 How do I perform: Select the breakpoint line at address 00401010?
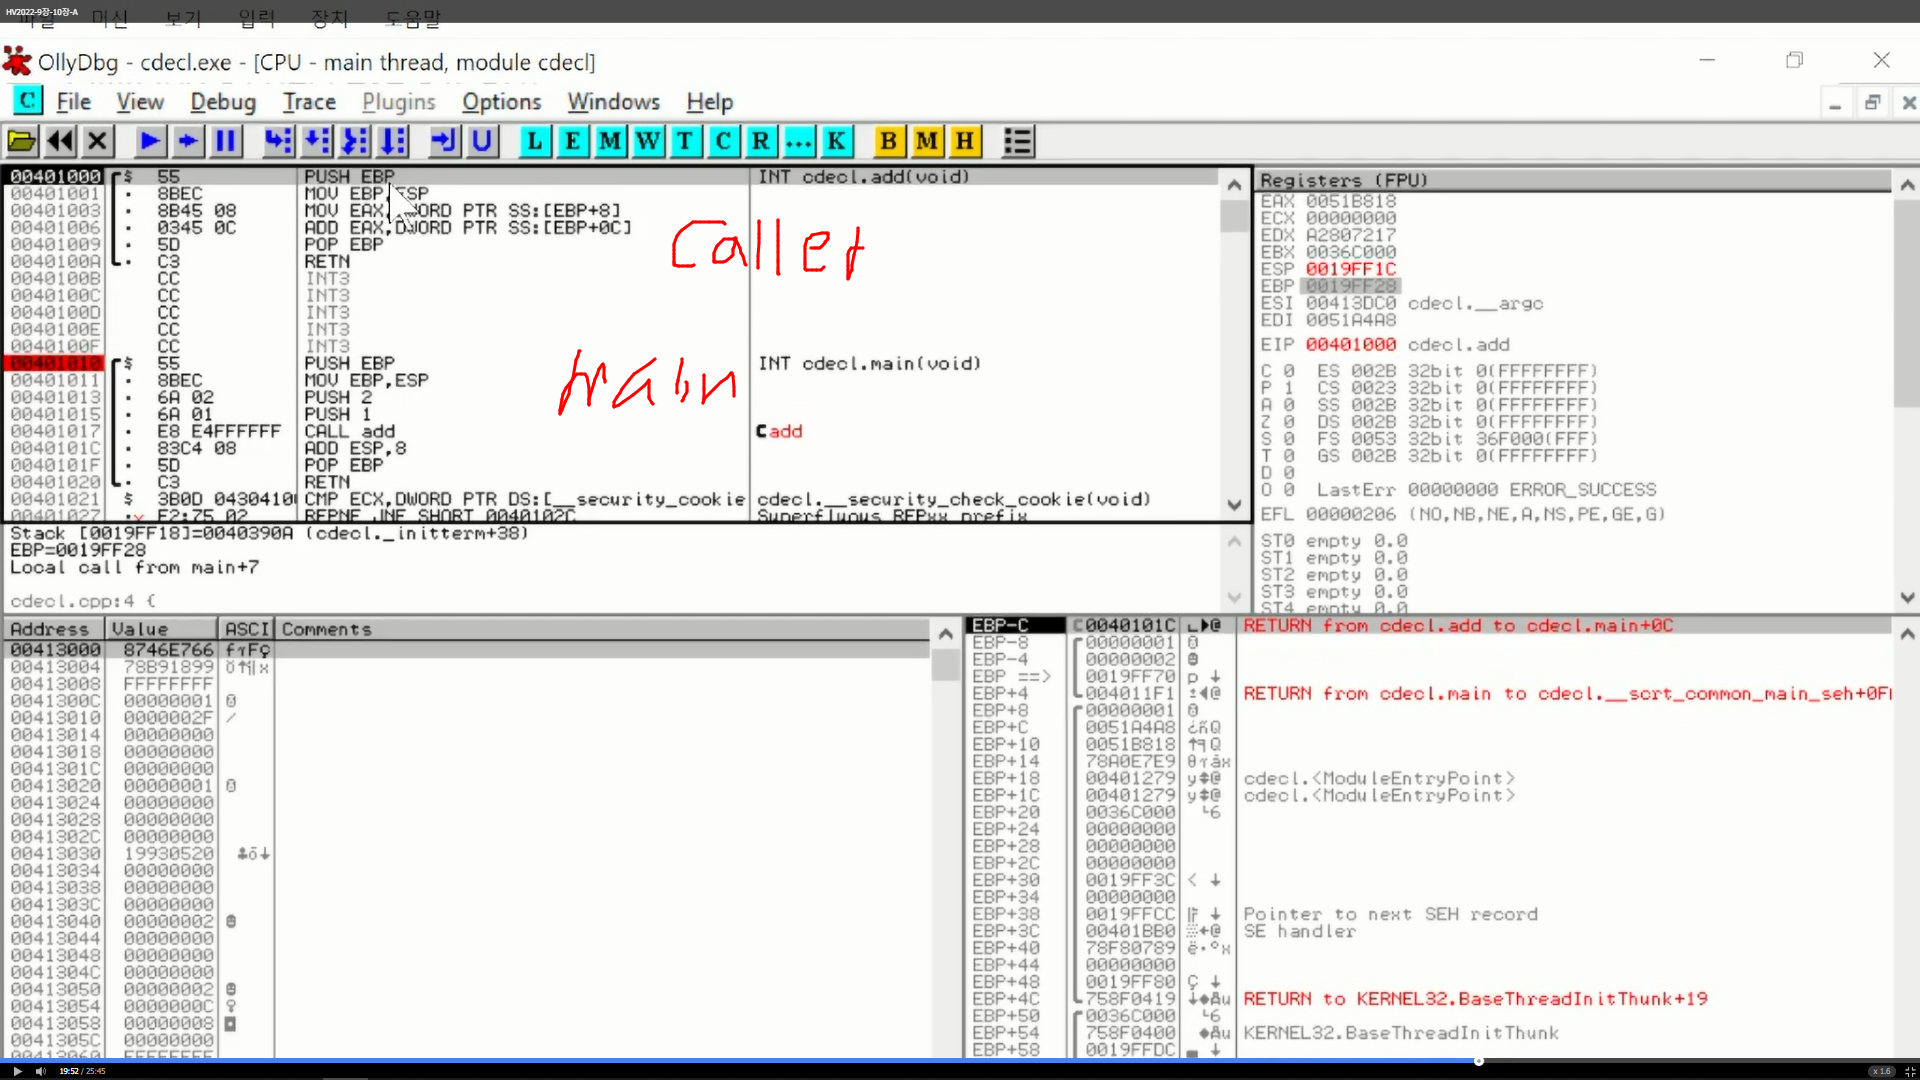pyautogui.click(x=610, y=363)
